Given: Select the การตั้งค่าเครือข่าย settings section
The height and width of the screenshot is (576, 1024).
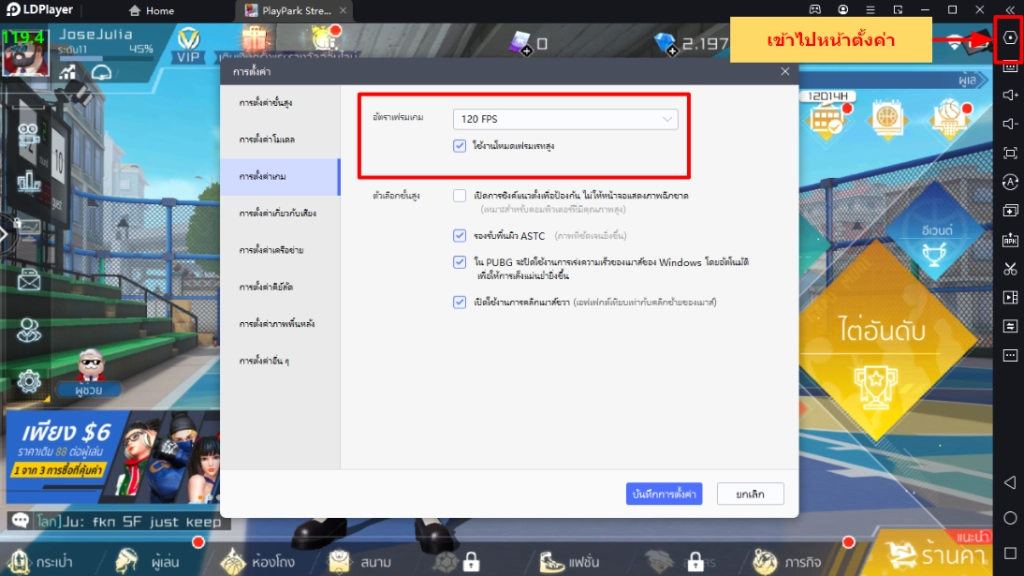Looking at the screenshot, I should [x=280, y=249].
